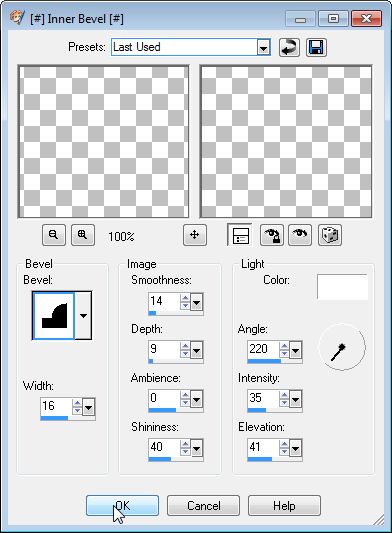This screenshot has width=392, height=533.
Task: Click the save preset floppy disk icon
Action: coord(316,47)
